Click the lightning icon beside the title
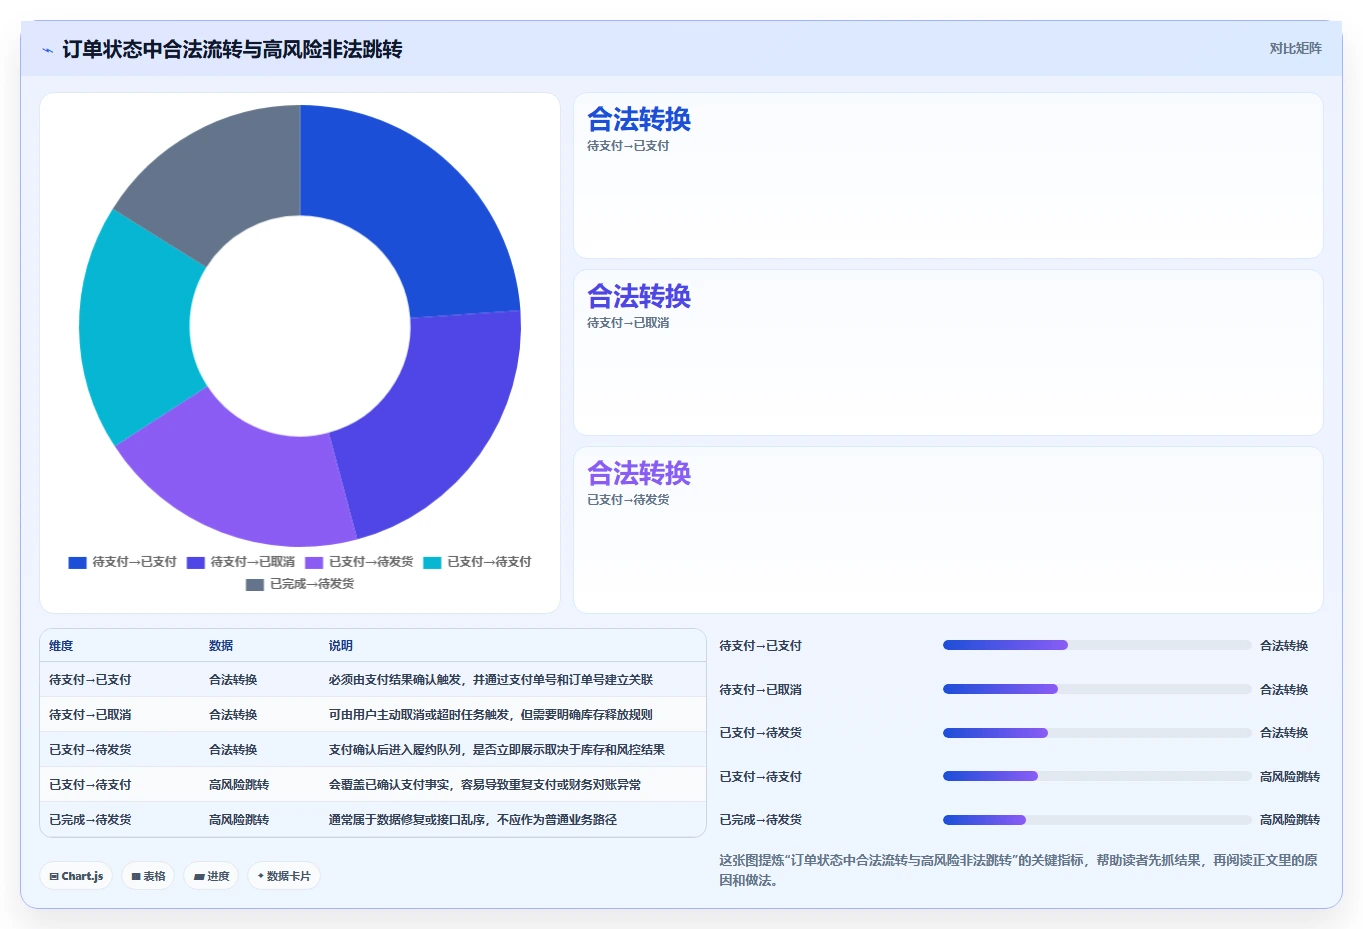Screen dimensions: 1363x929 point(47,50)
